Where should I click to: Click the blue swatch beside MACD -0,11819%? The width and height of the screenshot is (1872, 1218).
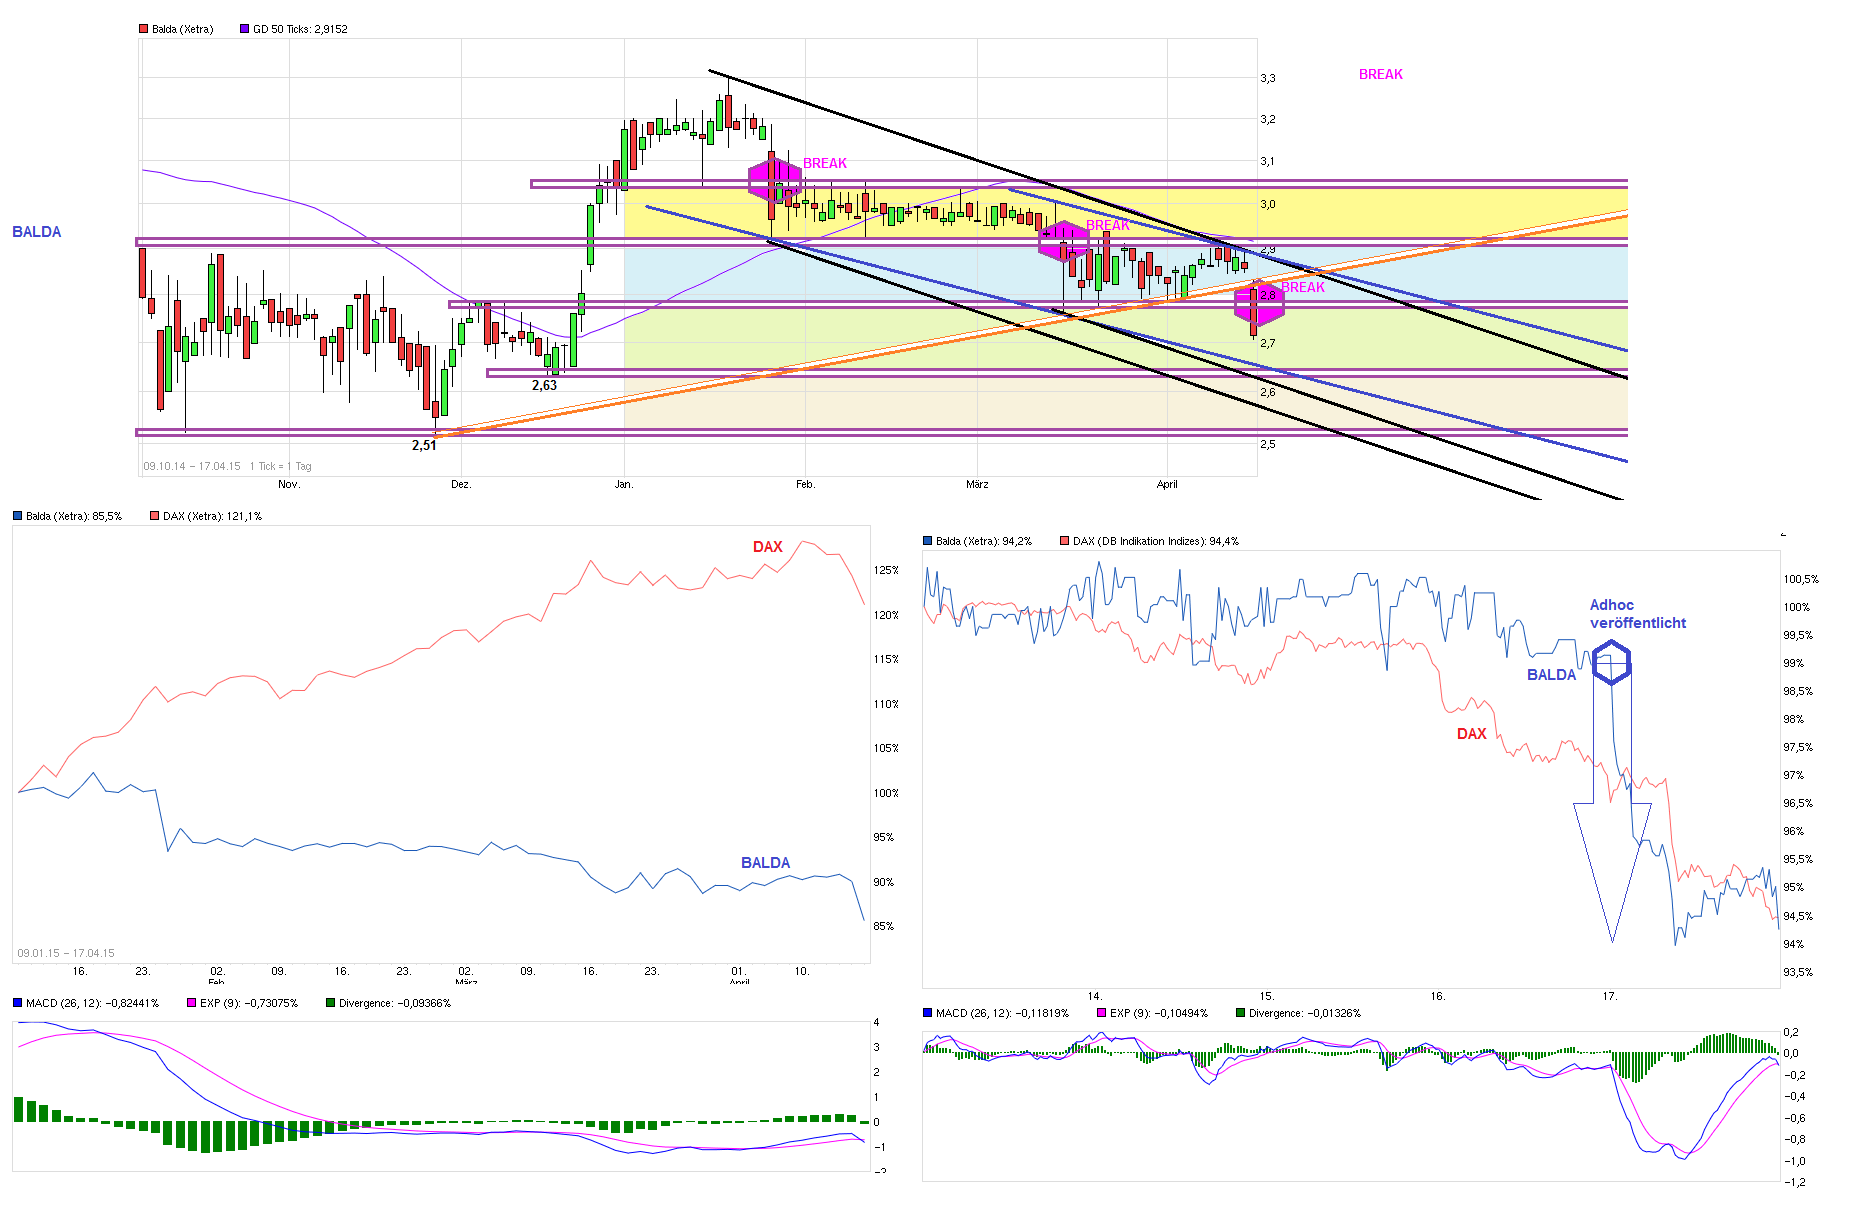[927, 1013]
